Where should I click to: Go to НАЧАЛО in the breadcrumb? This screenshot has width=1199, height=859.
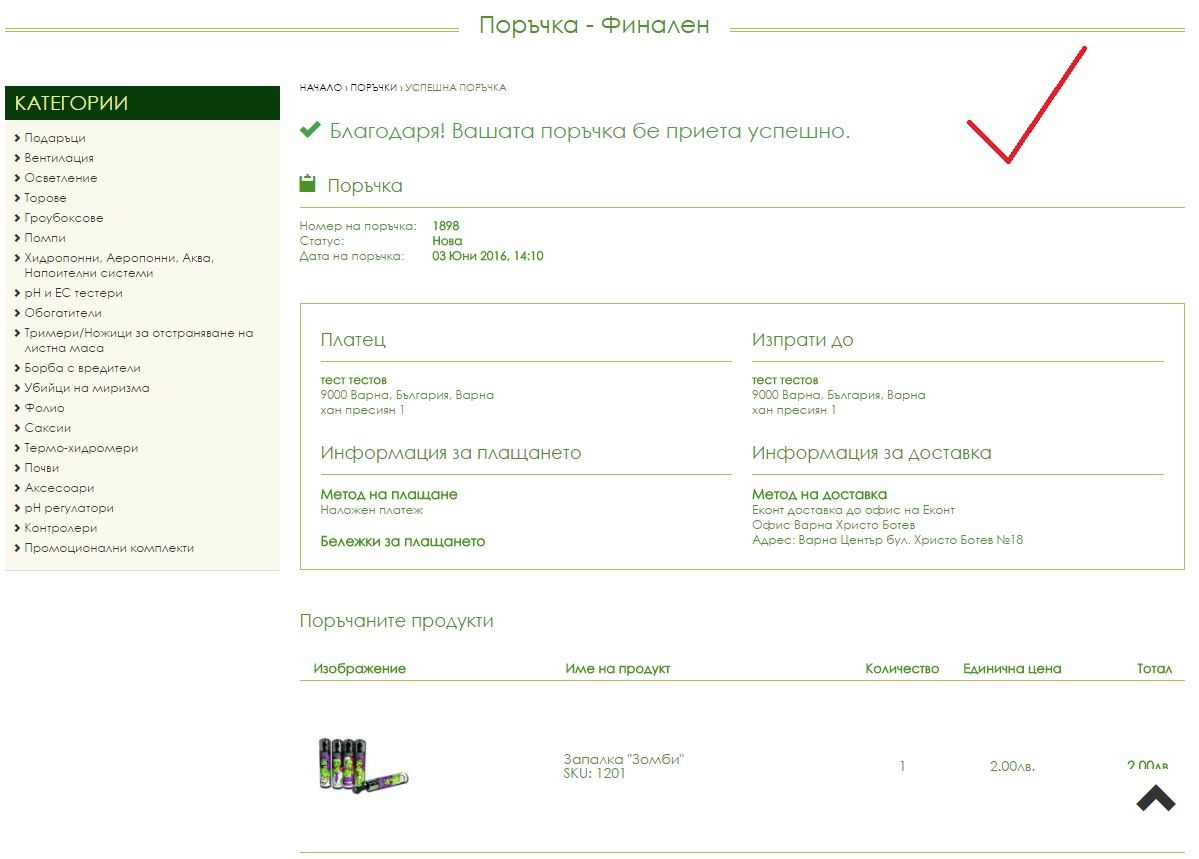click(x=320, y=88)
